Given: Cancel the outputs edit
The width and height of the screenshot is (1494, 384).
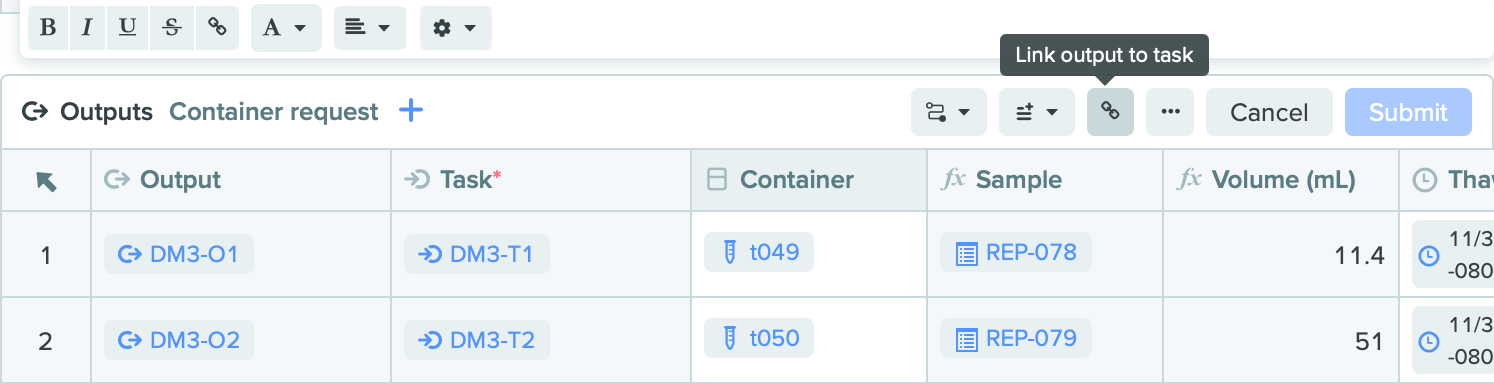Looking at the screenshot, I should pos(1269,112).
